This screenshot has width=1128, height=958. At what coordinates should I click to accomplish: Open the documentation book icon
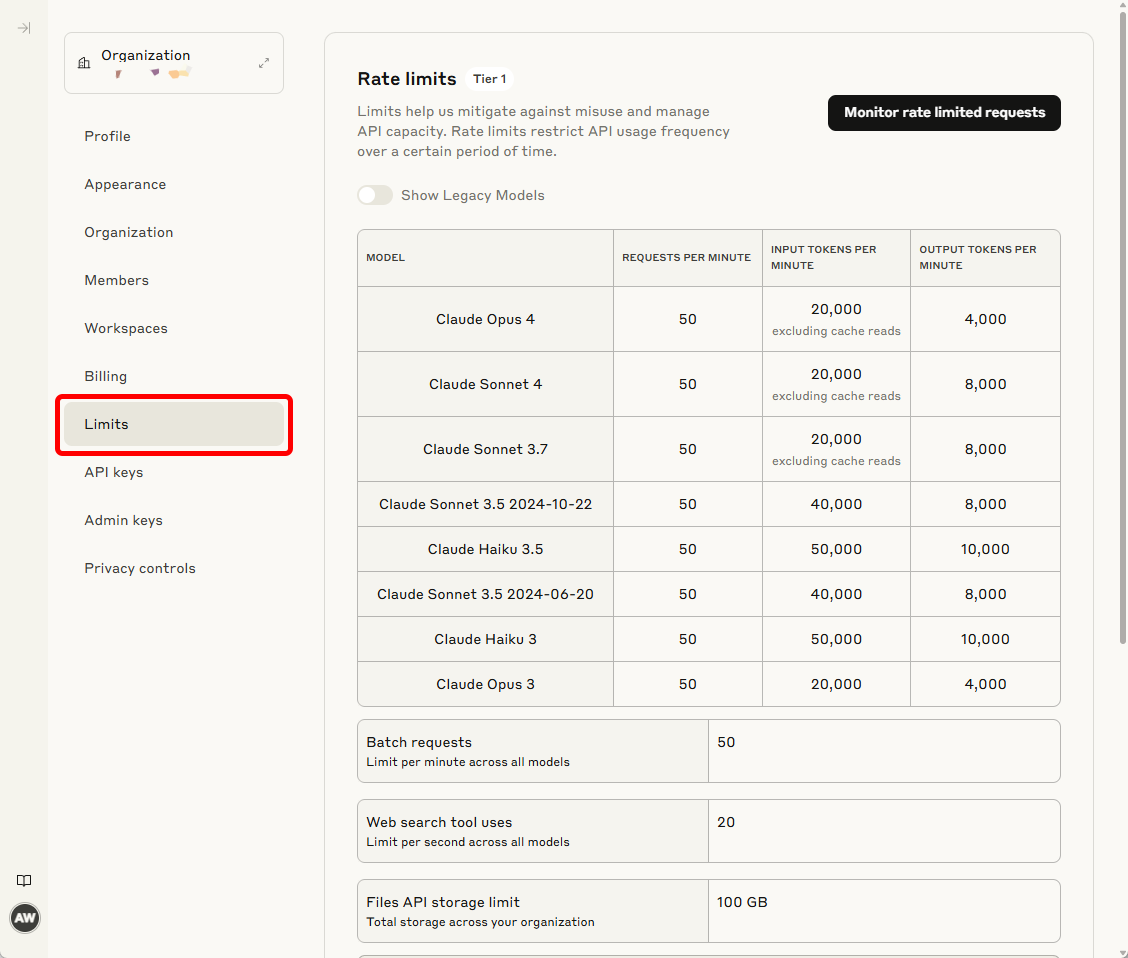24,880
